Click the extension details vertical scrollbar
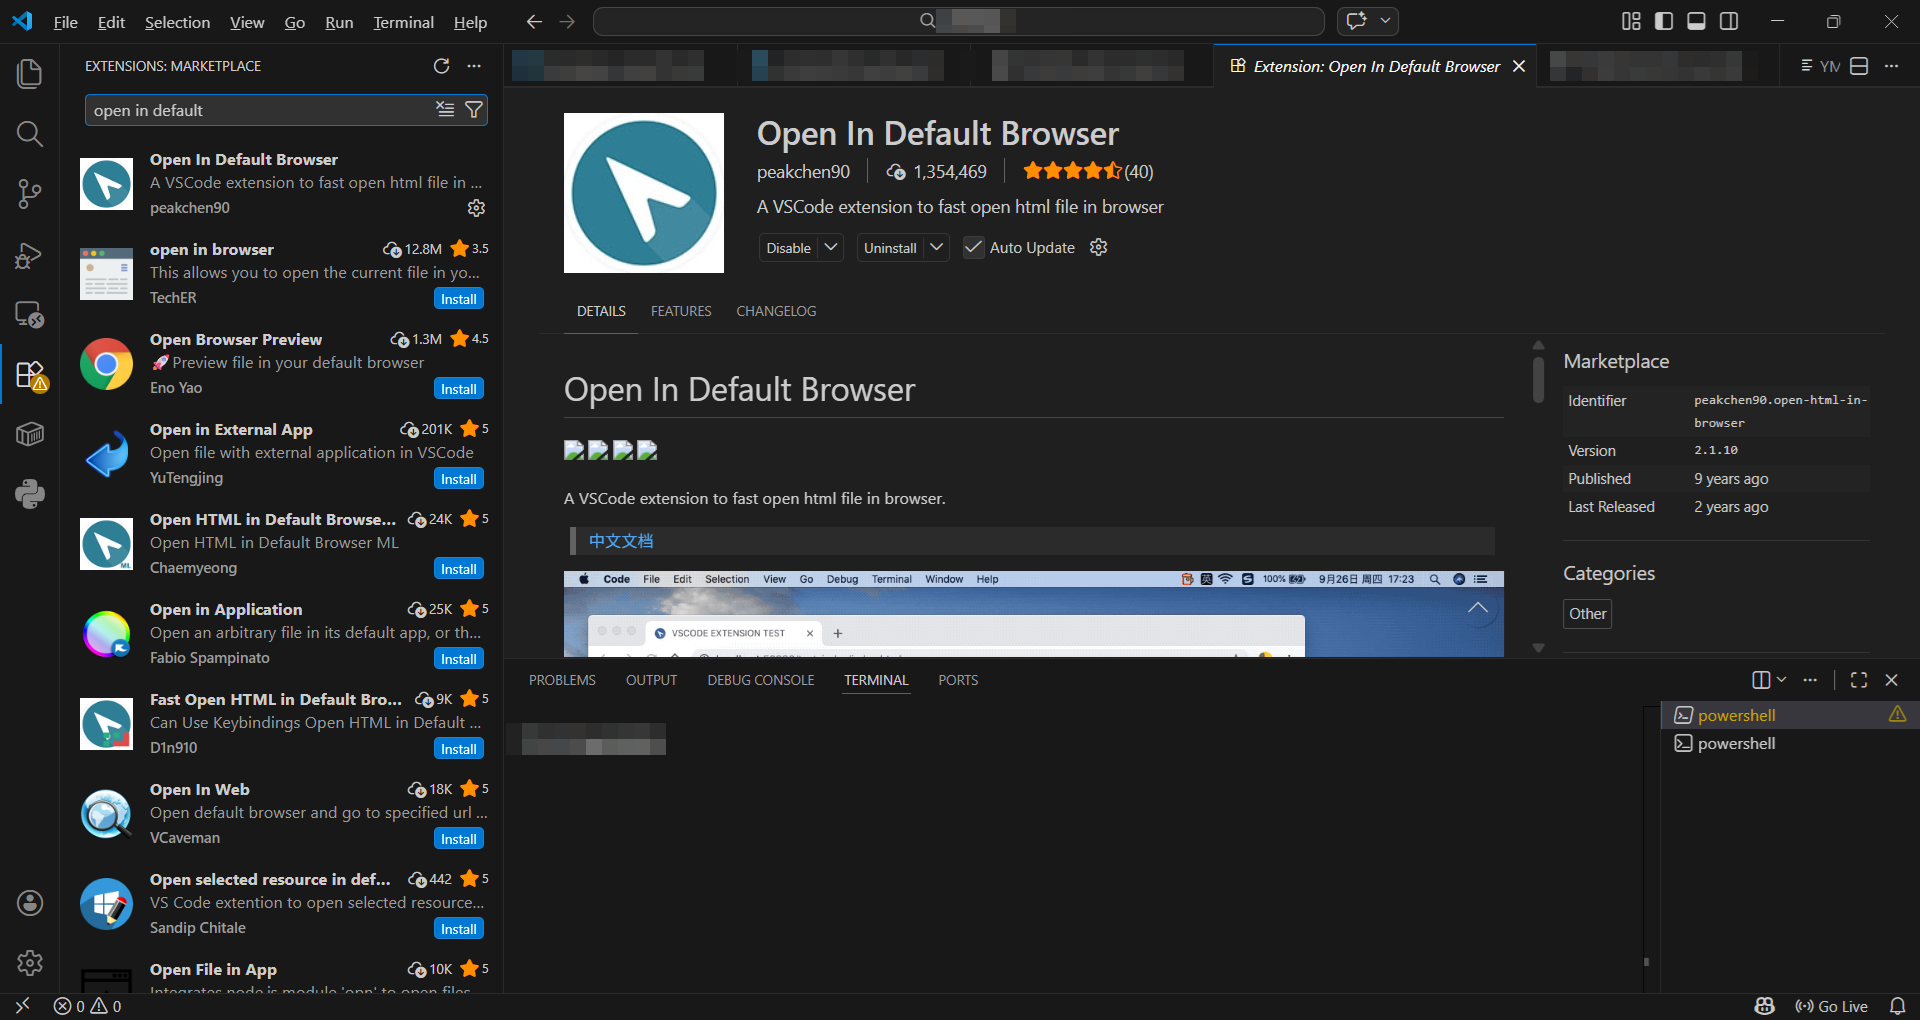The image size is (1920, 1020). 1538,380
